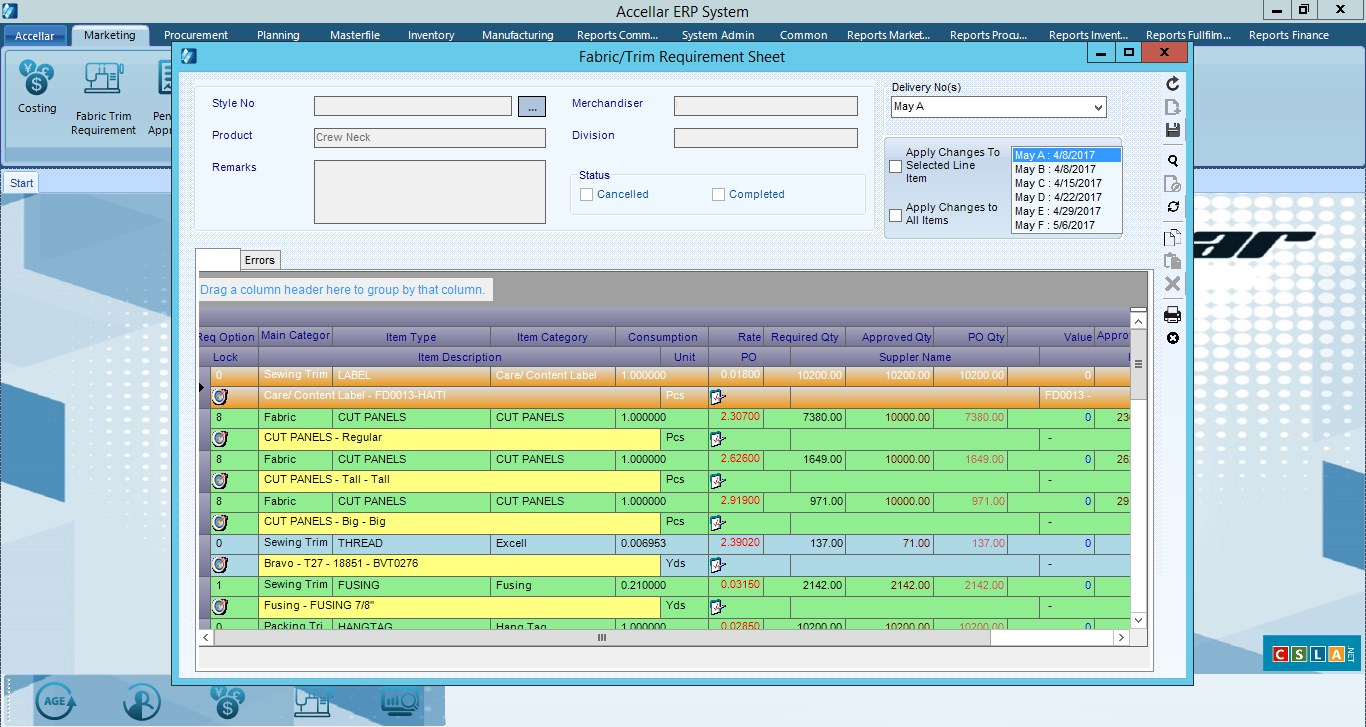Click the Cancel (black circle) icon below Print

click(x=1171, y=337)
